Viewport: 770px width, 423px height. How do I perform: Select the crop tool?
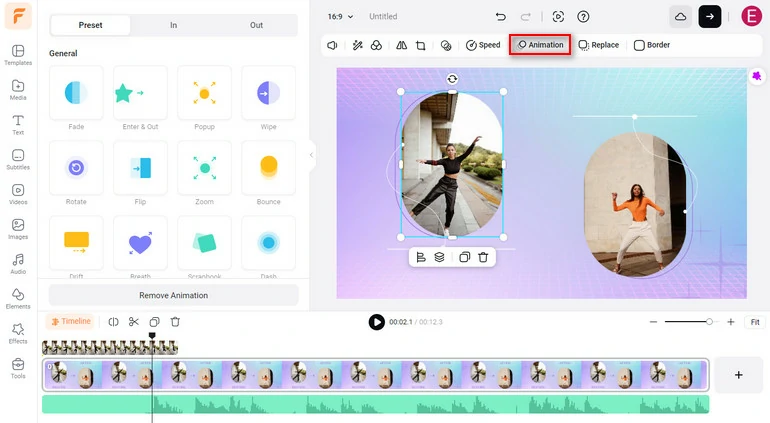click(420, 45)
